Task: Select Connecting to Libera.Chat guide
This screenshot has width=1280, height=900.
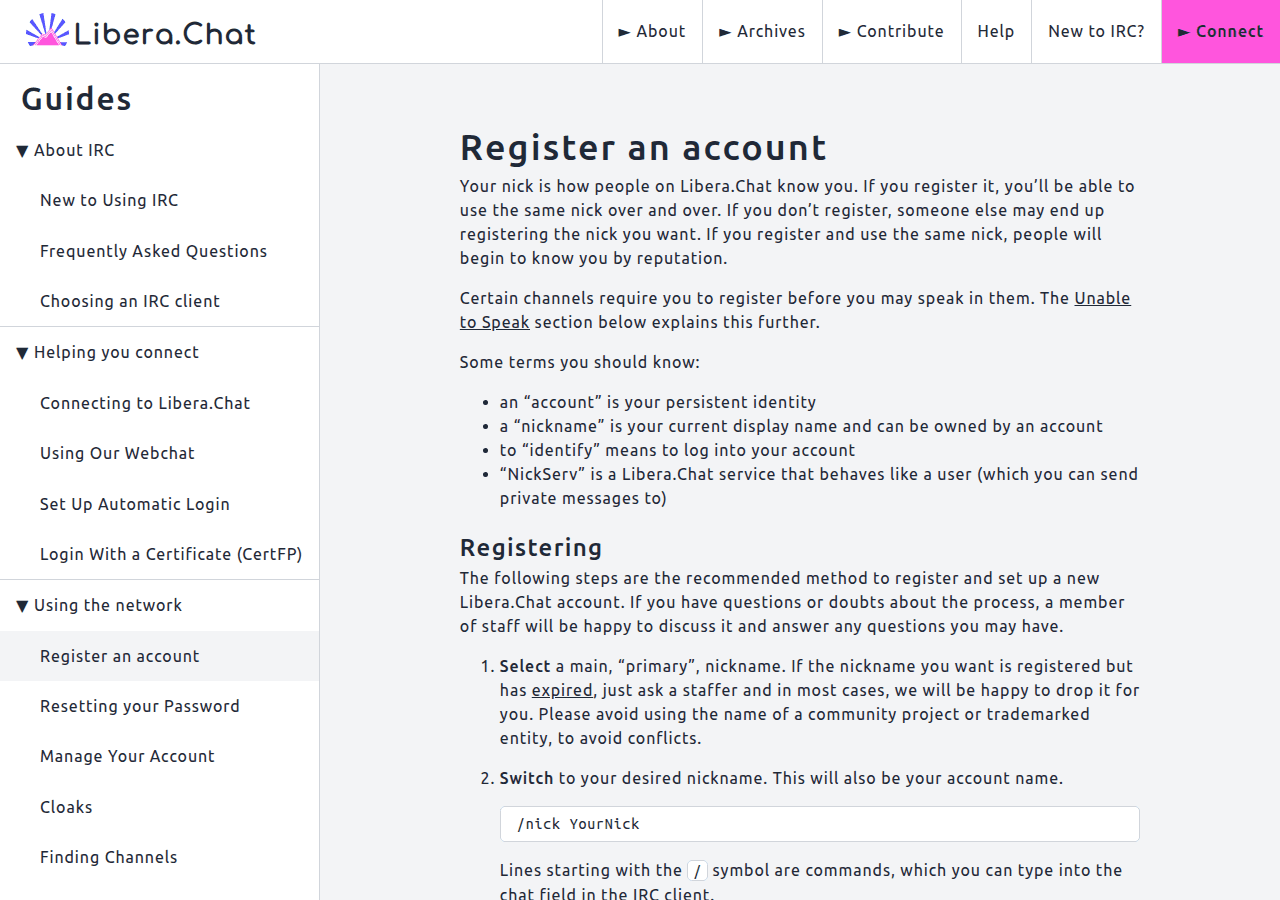Action: [144, 403]
